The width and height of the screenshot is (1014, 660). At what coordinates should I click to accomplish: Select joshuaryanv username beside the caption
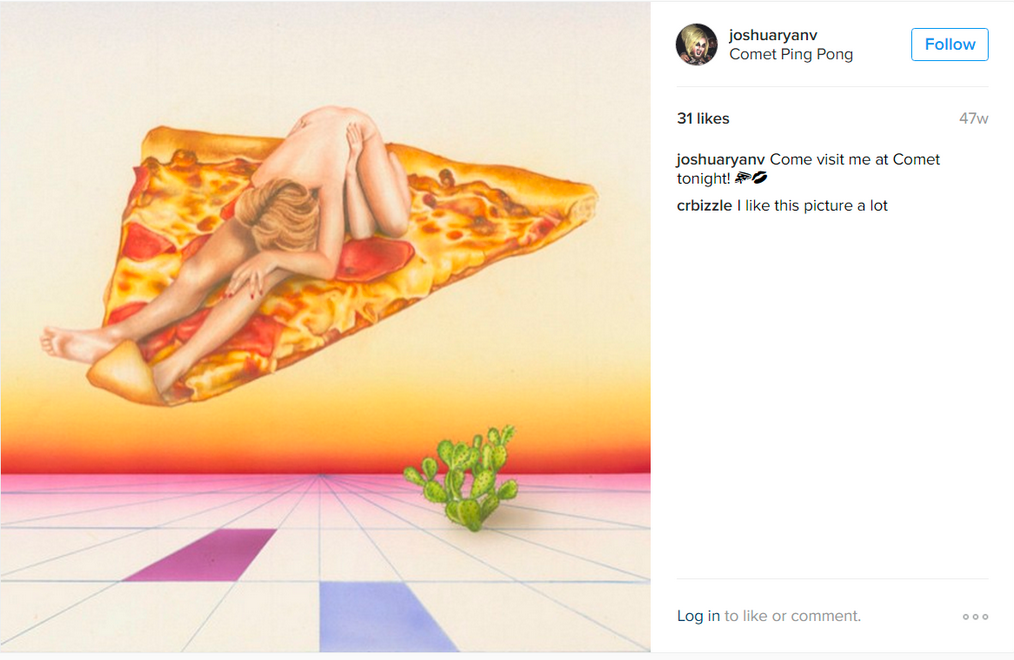720,159
